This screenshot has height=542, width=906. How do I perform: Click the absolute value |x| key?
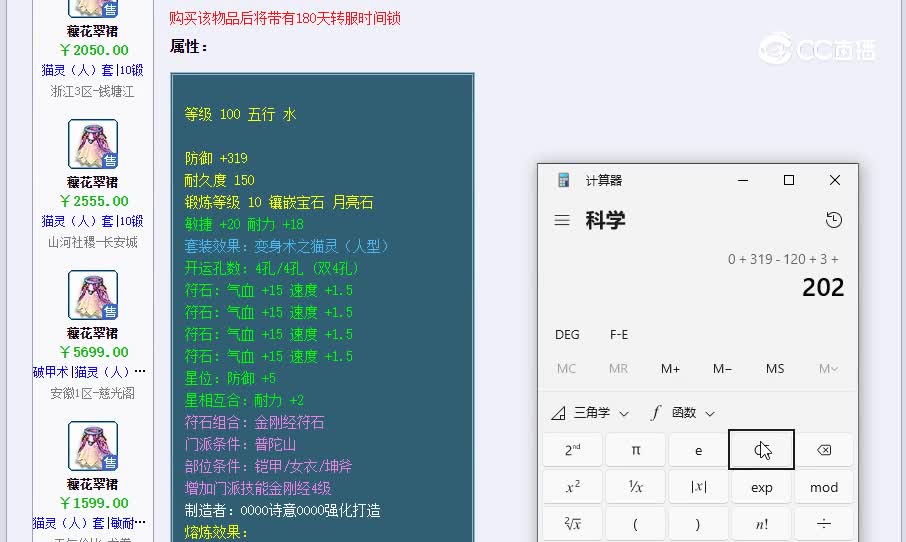point(699,487)
